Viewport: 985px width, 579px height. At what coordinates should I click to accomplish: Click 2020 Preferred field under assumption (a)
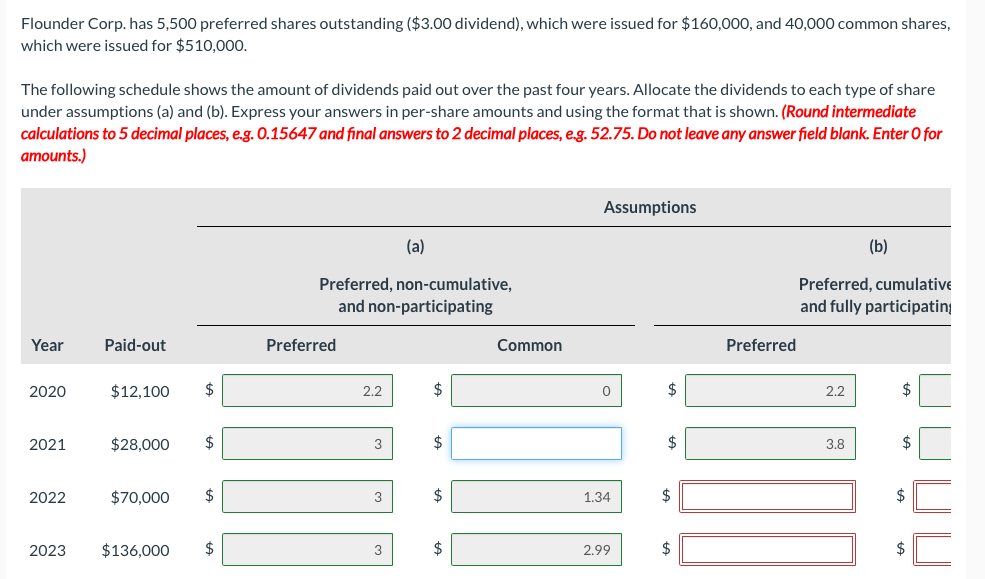(x=307, y=391)
